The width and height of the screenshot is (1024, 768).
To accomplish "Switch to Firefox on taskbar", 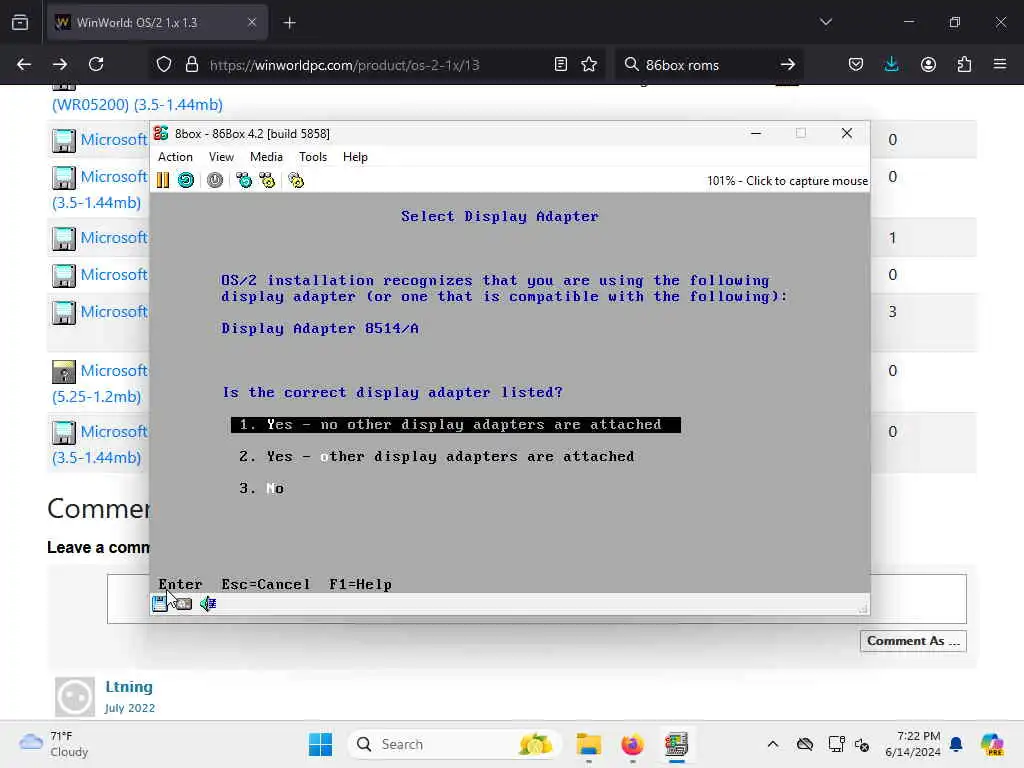I will 632,744.
